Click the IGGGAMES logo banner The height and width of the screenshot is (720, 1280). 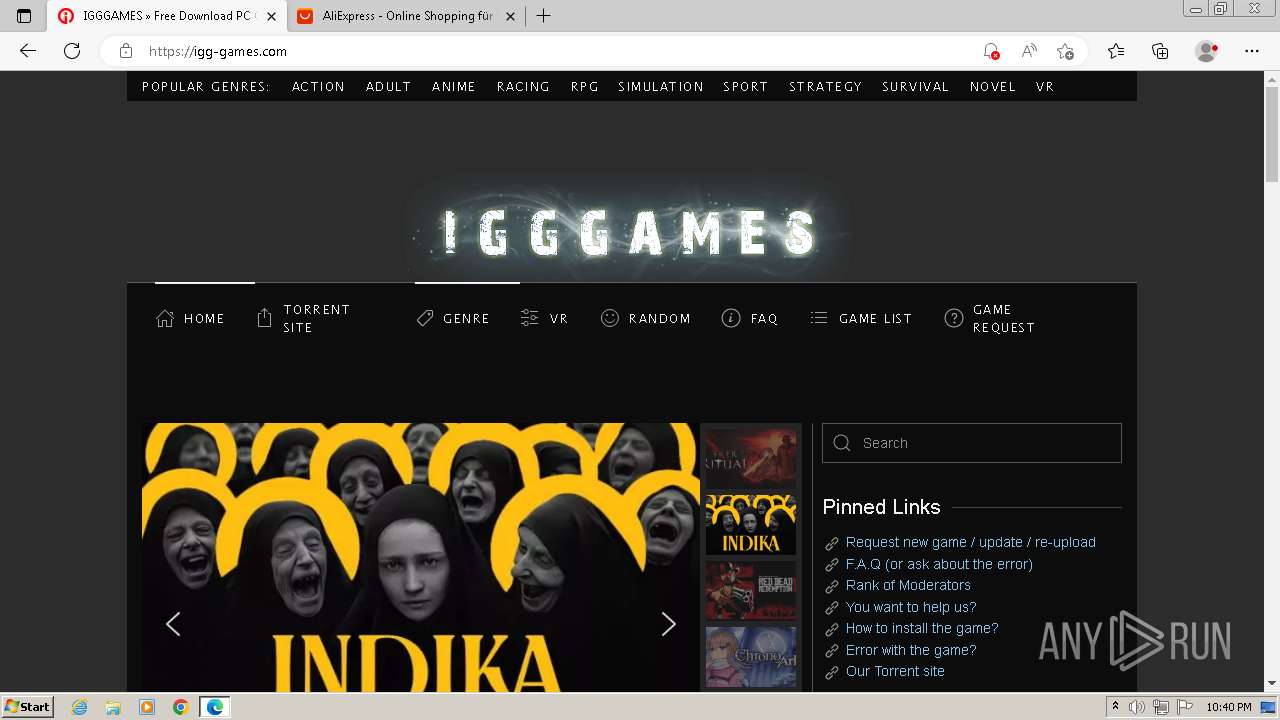[630, 232]
